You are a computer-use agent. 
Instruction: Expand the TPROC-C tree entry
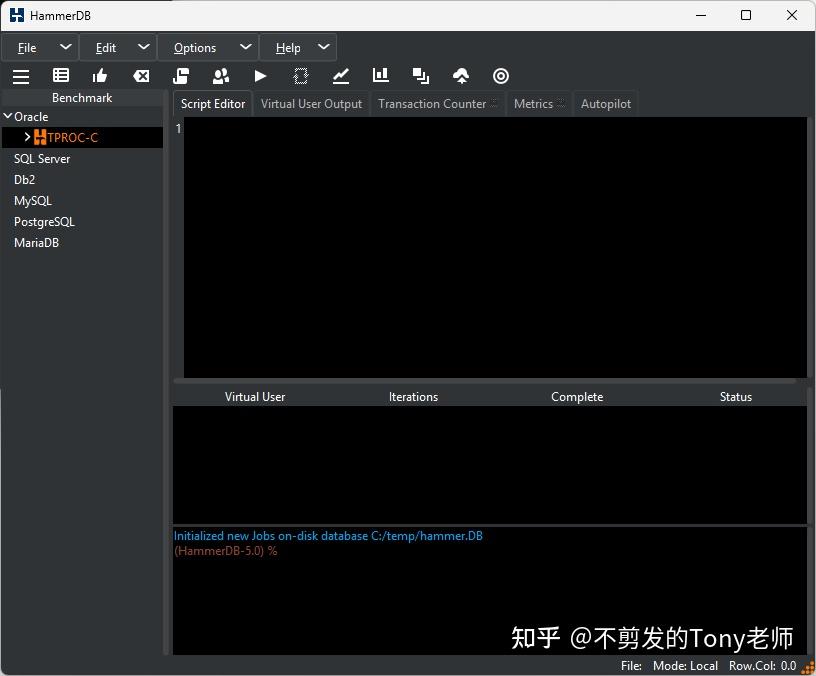[x=27, y=137]
